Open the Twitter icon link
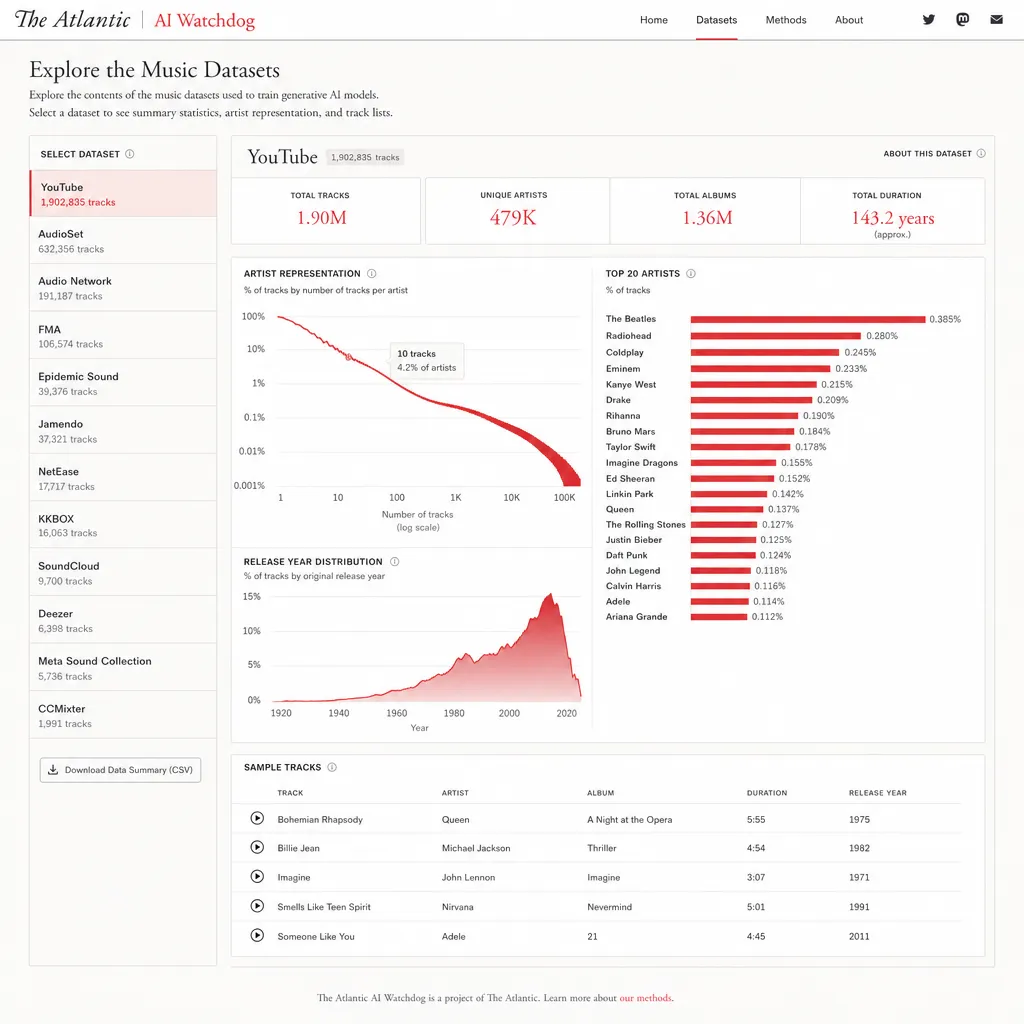1024x1024 pixels. click(929, 20)
